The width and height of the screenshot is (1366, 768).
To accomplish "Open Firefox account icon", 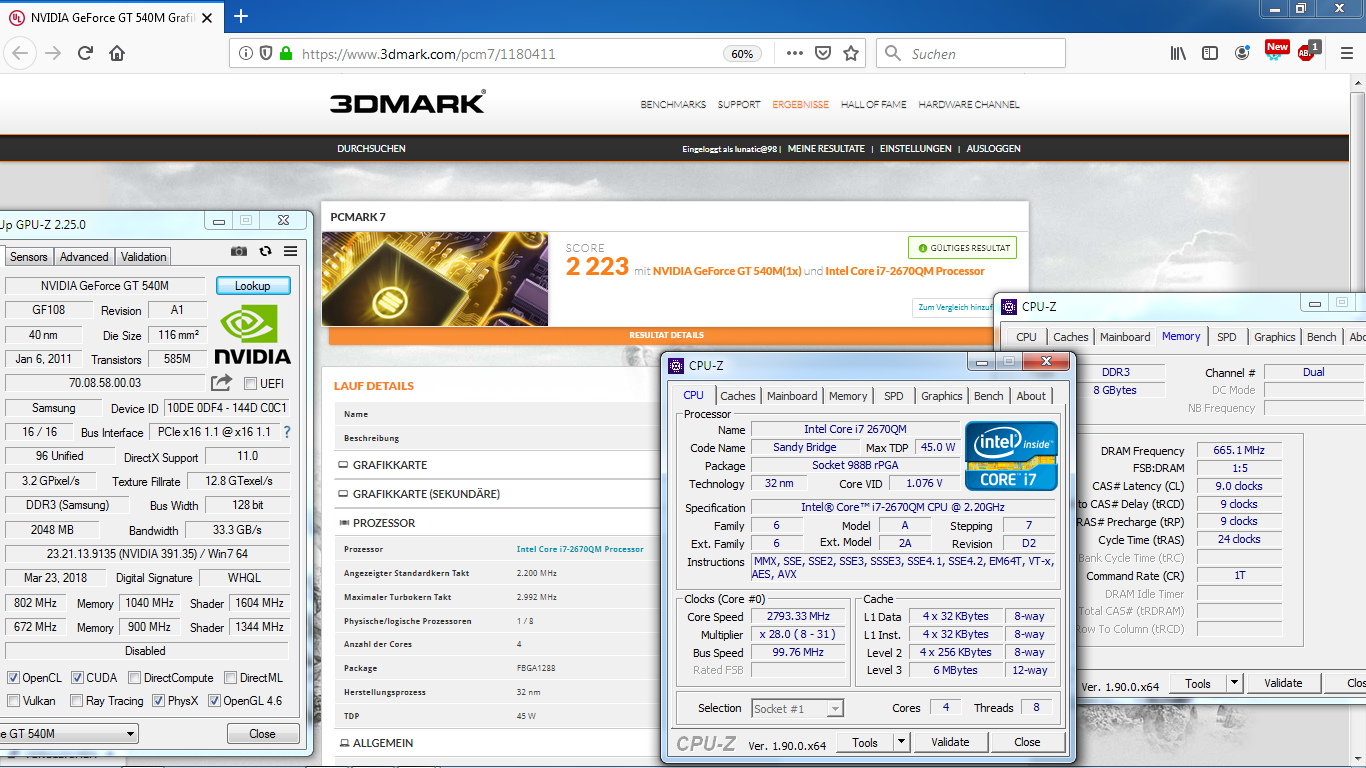I will (1242, 54).
